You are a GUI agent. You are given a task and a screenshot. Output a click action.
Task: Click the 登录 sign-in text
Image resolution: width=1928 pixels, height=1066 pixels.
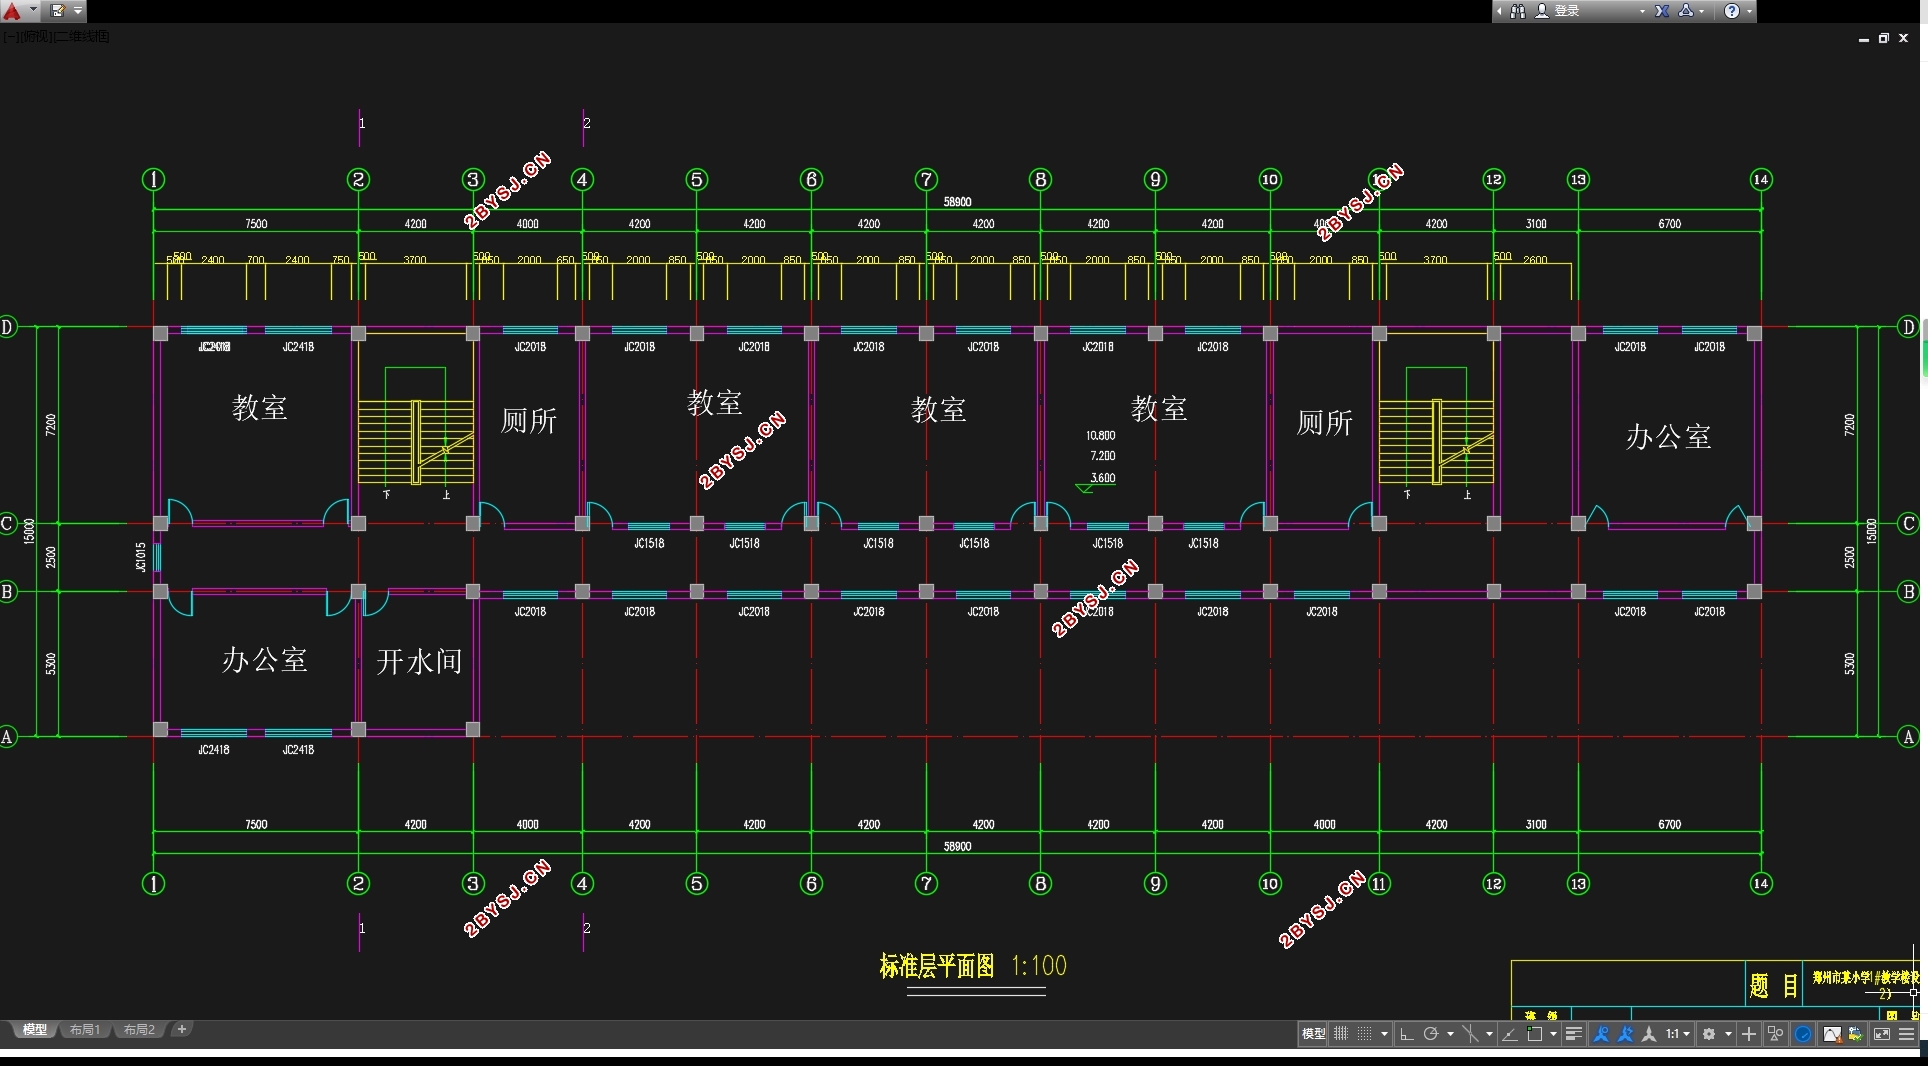click(x=1567, y=11)
